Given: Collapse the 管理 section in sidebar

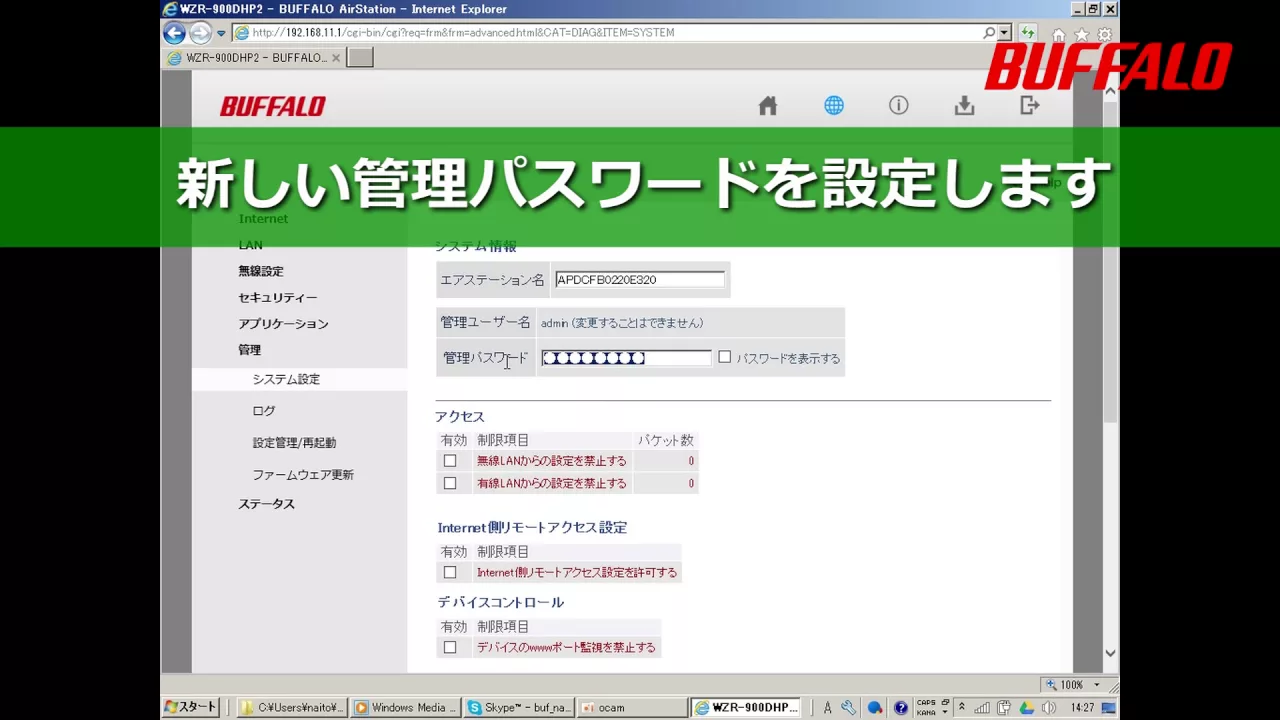Looking at the screenshot, I should point(249,350).
